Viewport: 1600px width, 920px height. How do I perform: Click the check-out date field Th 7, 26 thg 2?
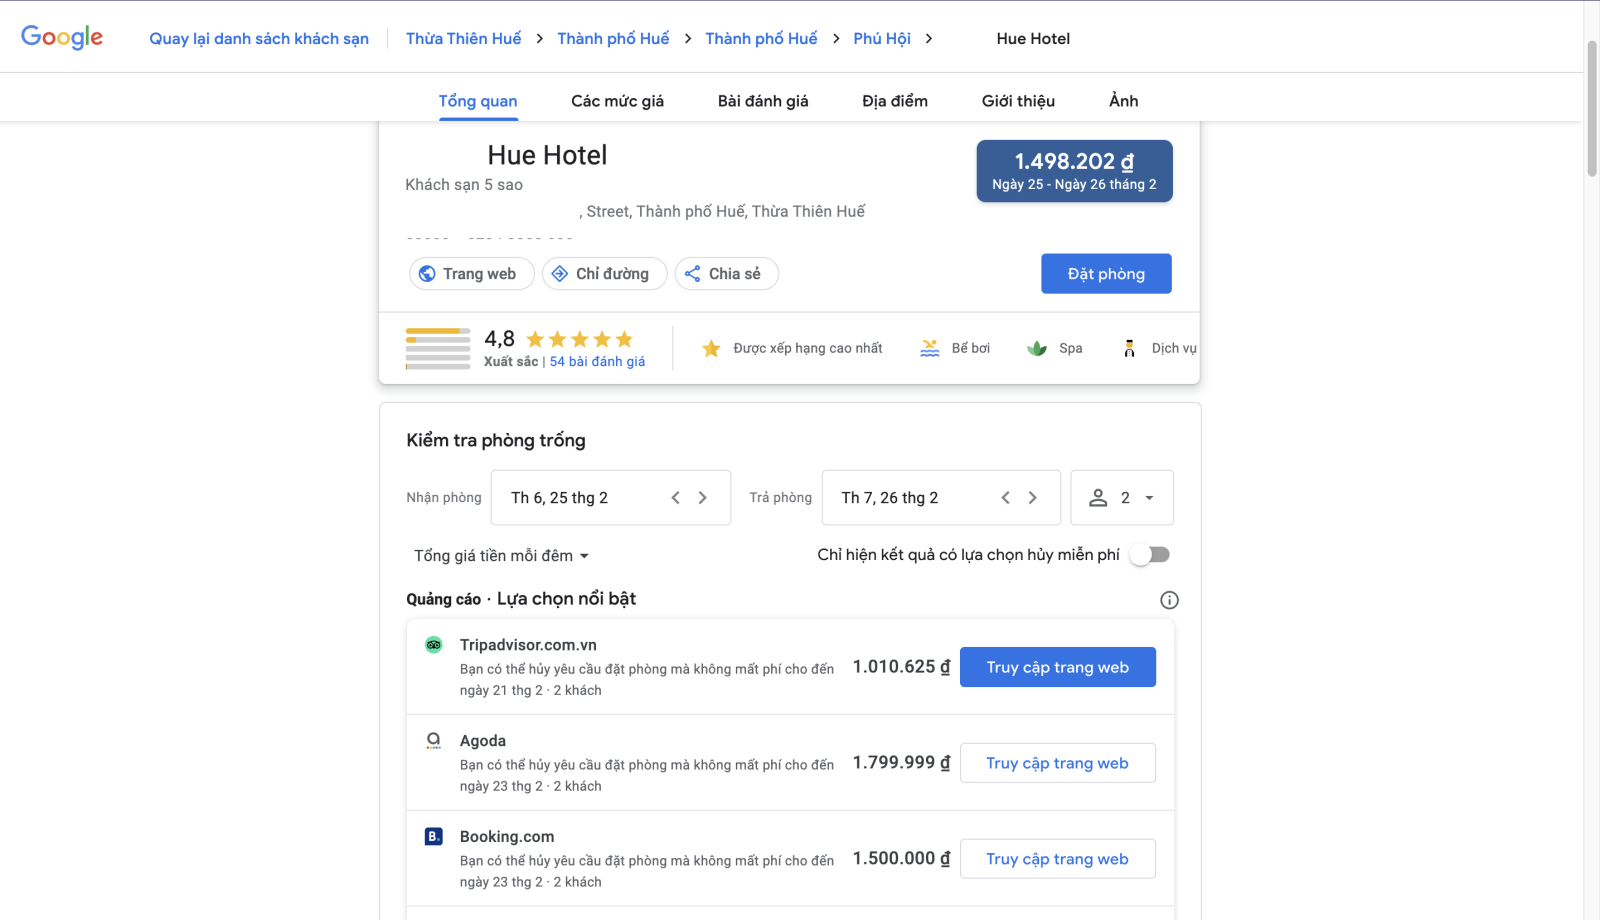pos(941,498)
